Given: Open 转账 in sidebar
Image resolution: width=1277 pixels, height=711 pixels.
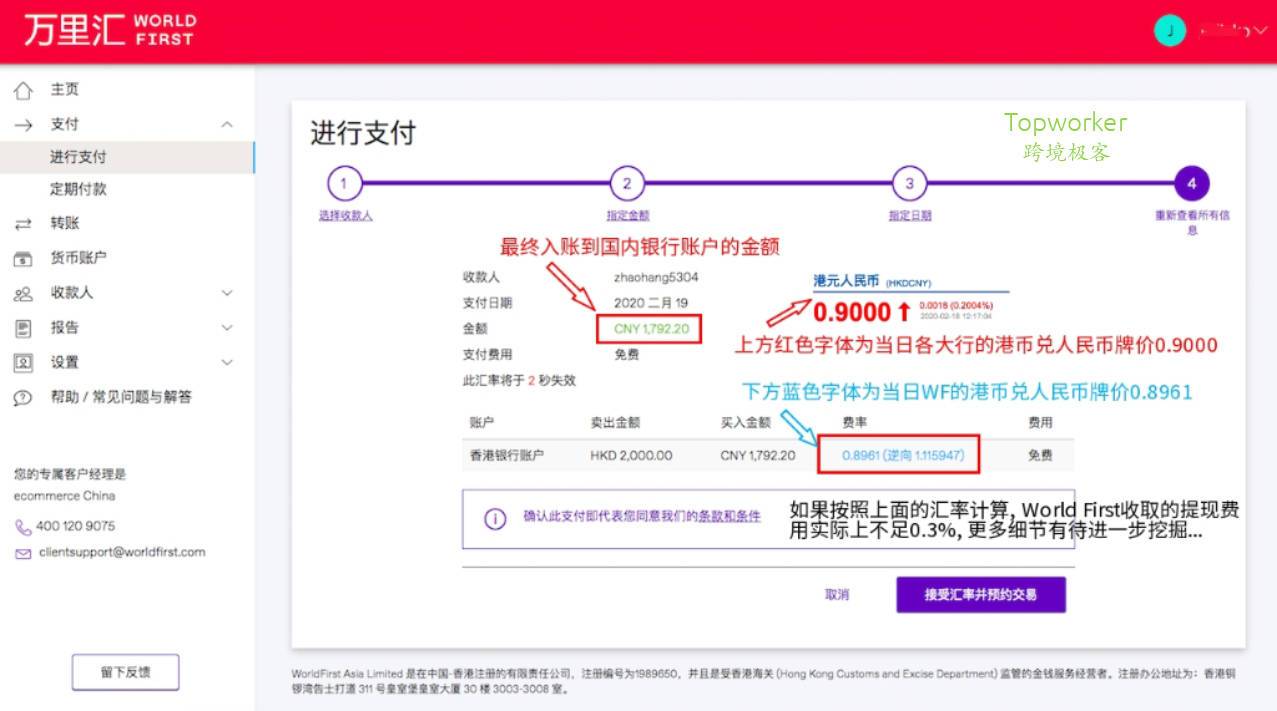Looking at the screenshot, I should (x=65, y=223).
